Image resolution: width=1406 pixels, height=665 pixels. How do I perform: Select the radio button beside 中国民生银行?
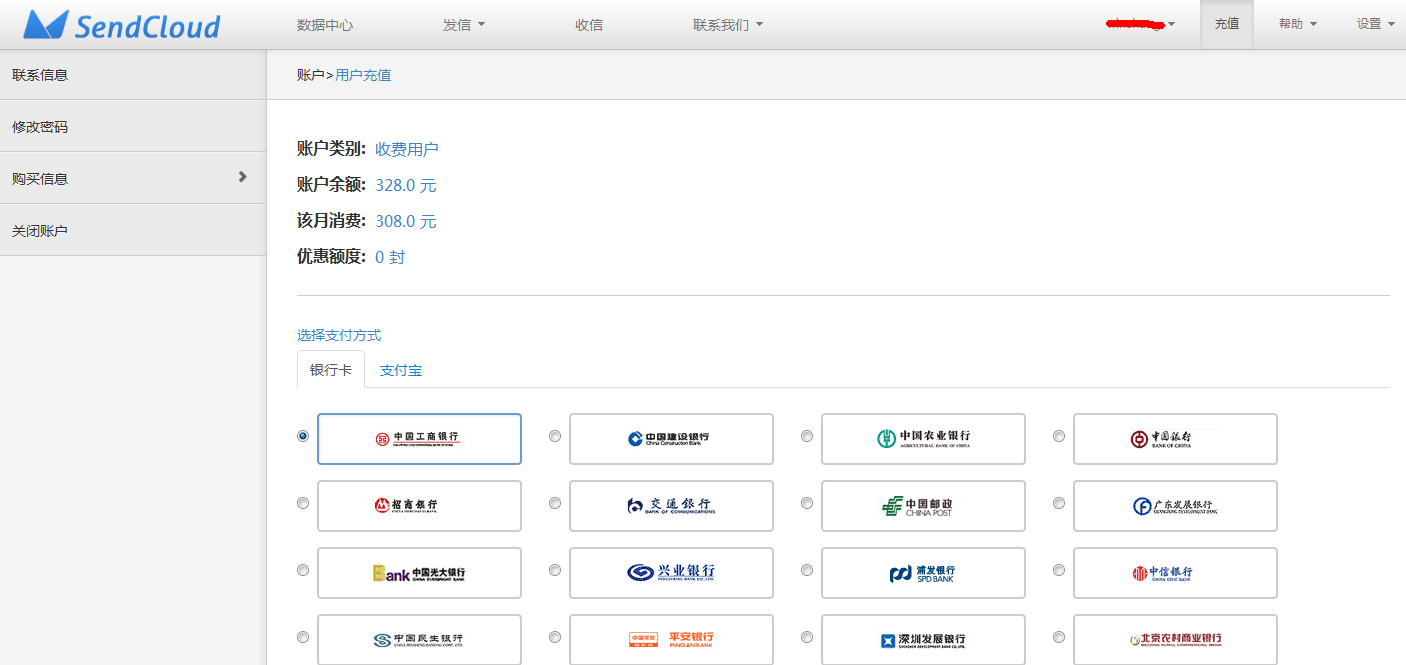[303, 637]
